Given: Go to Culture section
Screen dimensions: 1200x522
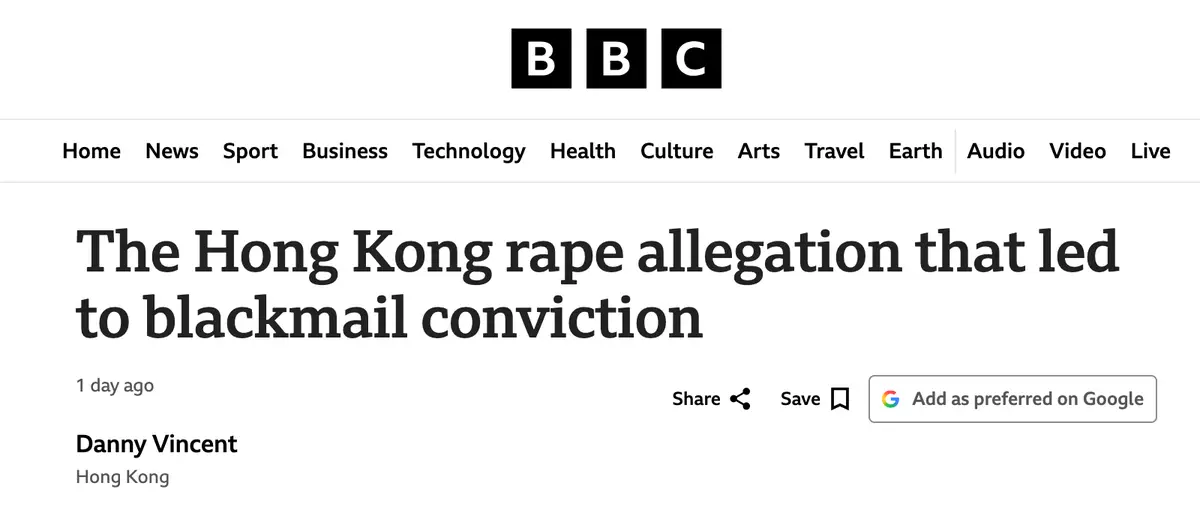Looking at the screenshot, I should [x=677, y=151].
